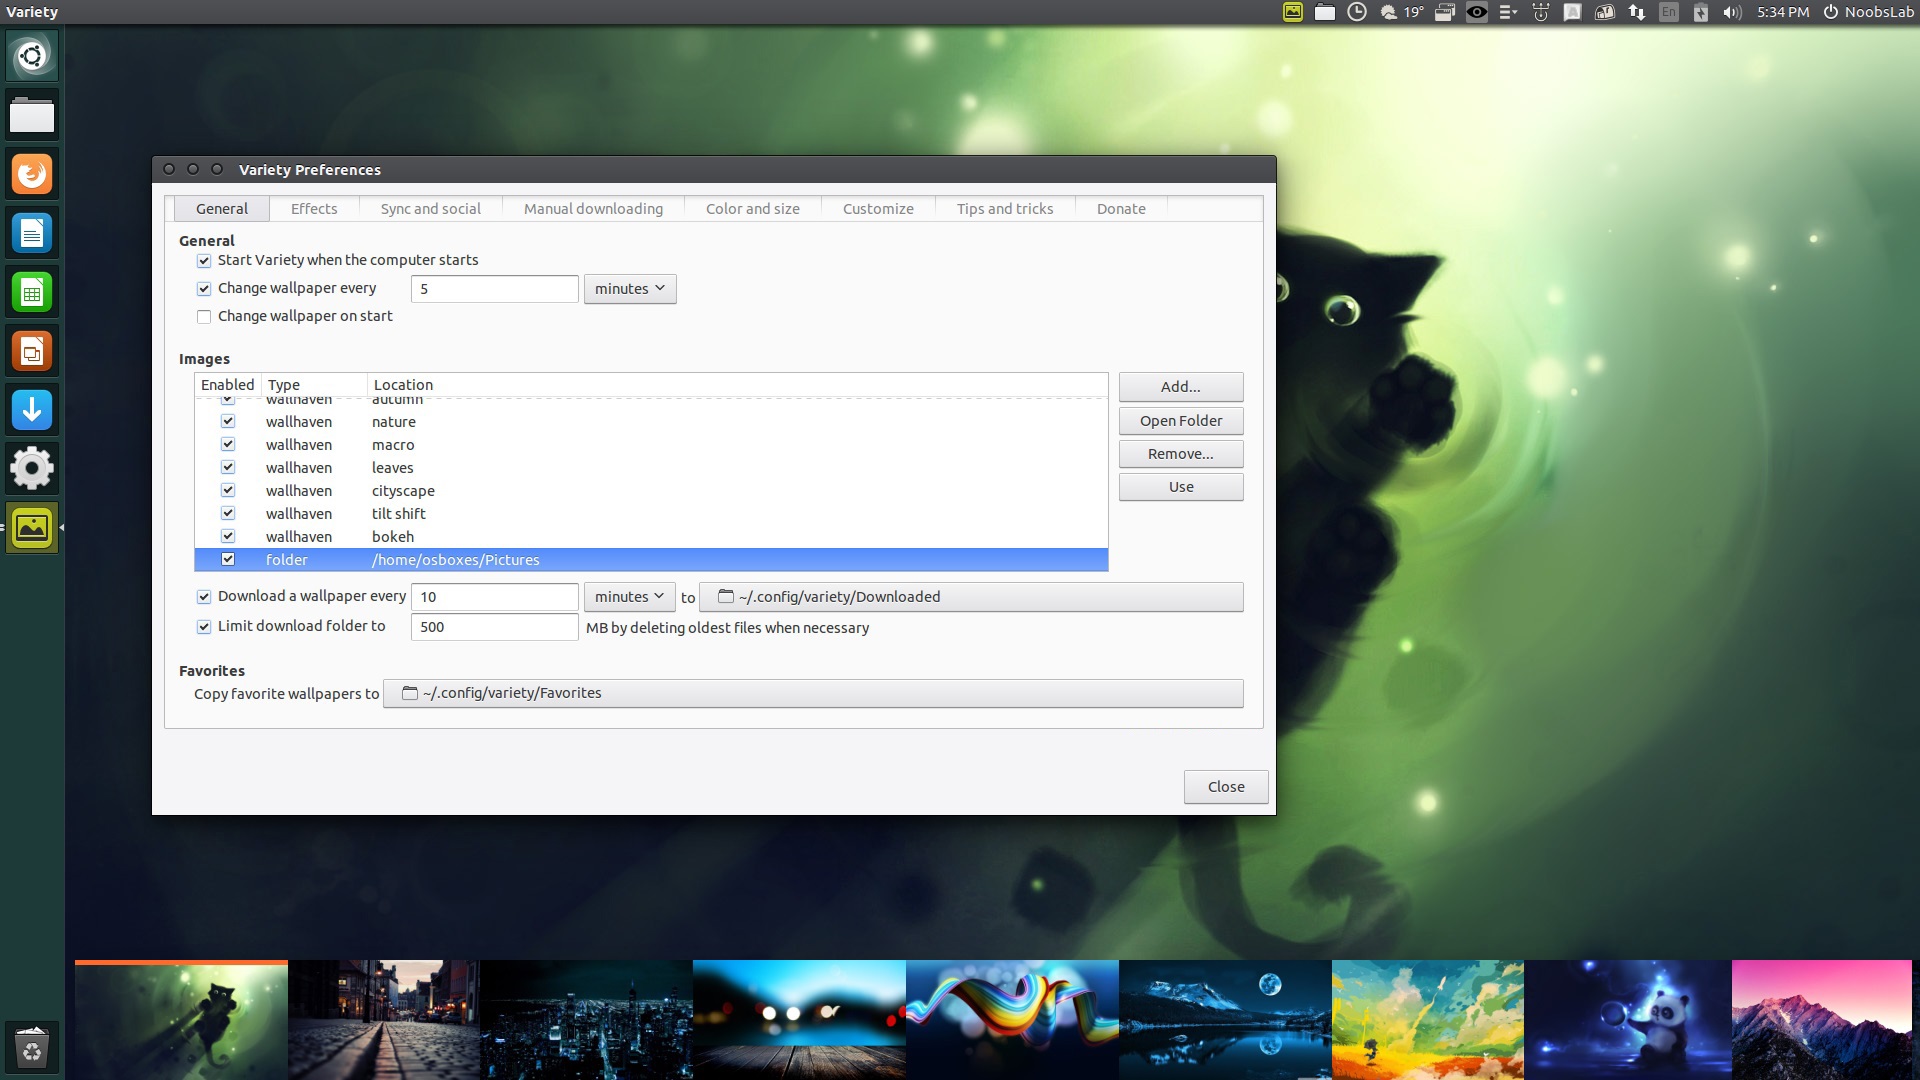Switch to the Color and size tab

[752, 209]
